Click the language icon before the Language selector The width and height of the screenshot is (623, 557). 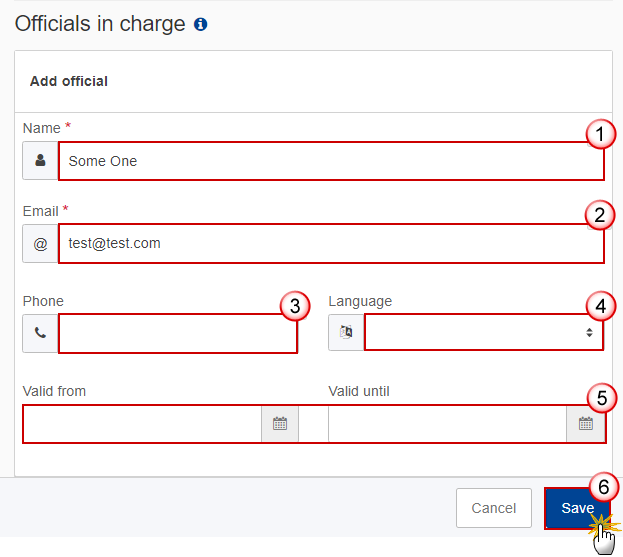pos(346,334)
